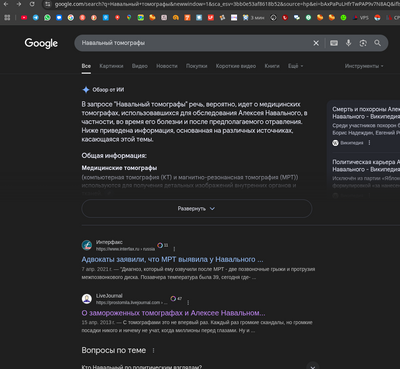
Task: Open 'Смерть и похороны' Wikipedia card
Action: tap(366, 113)
